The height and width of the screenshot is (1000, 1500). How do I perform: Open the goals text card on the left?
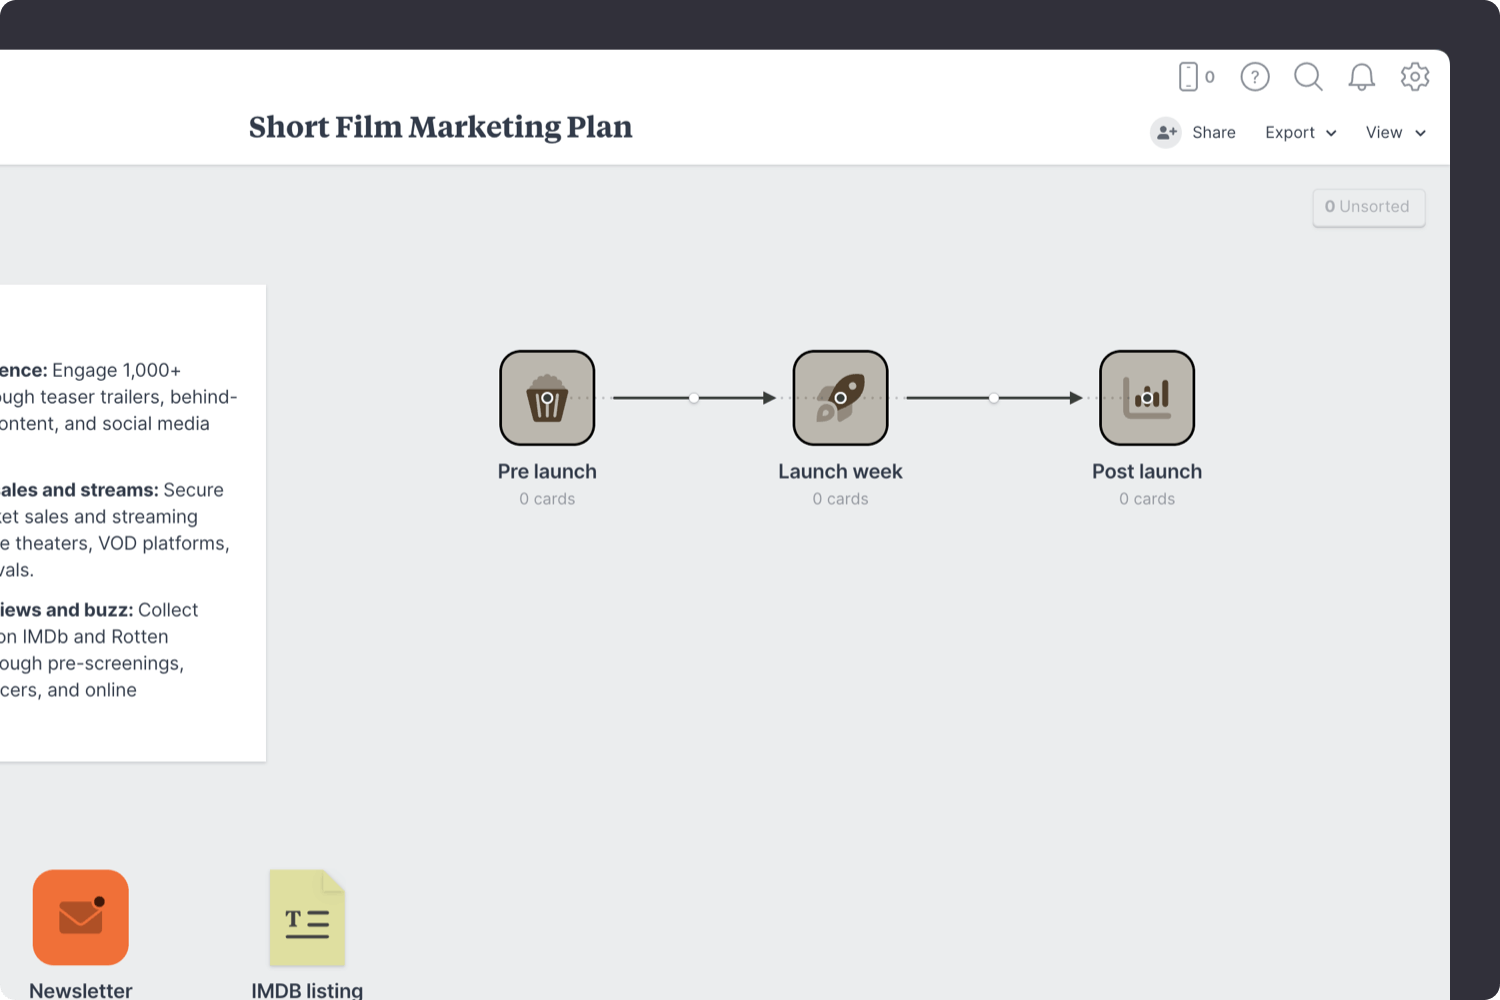point(120,520)
